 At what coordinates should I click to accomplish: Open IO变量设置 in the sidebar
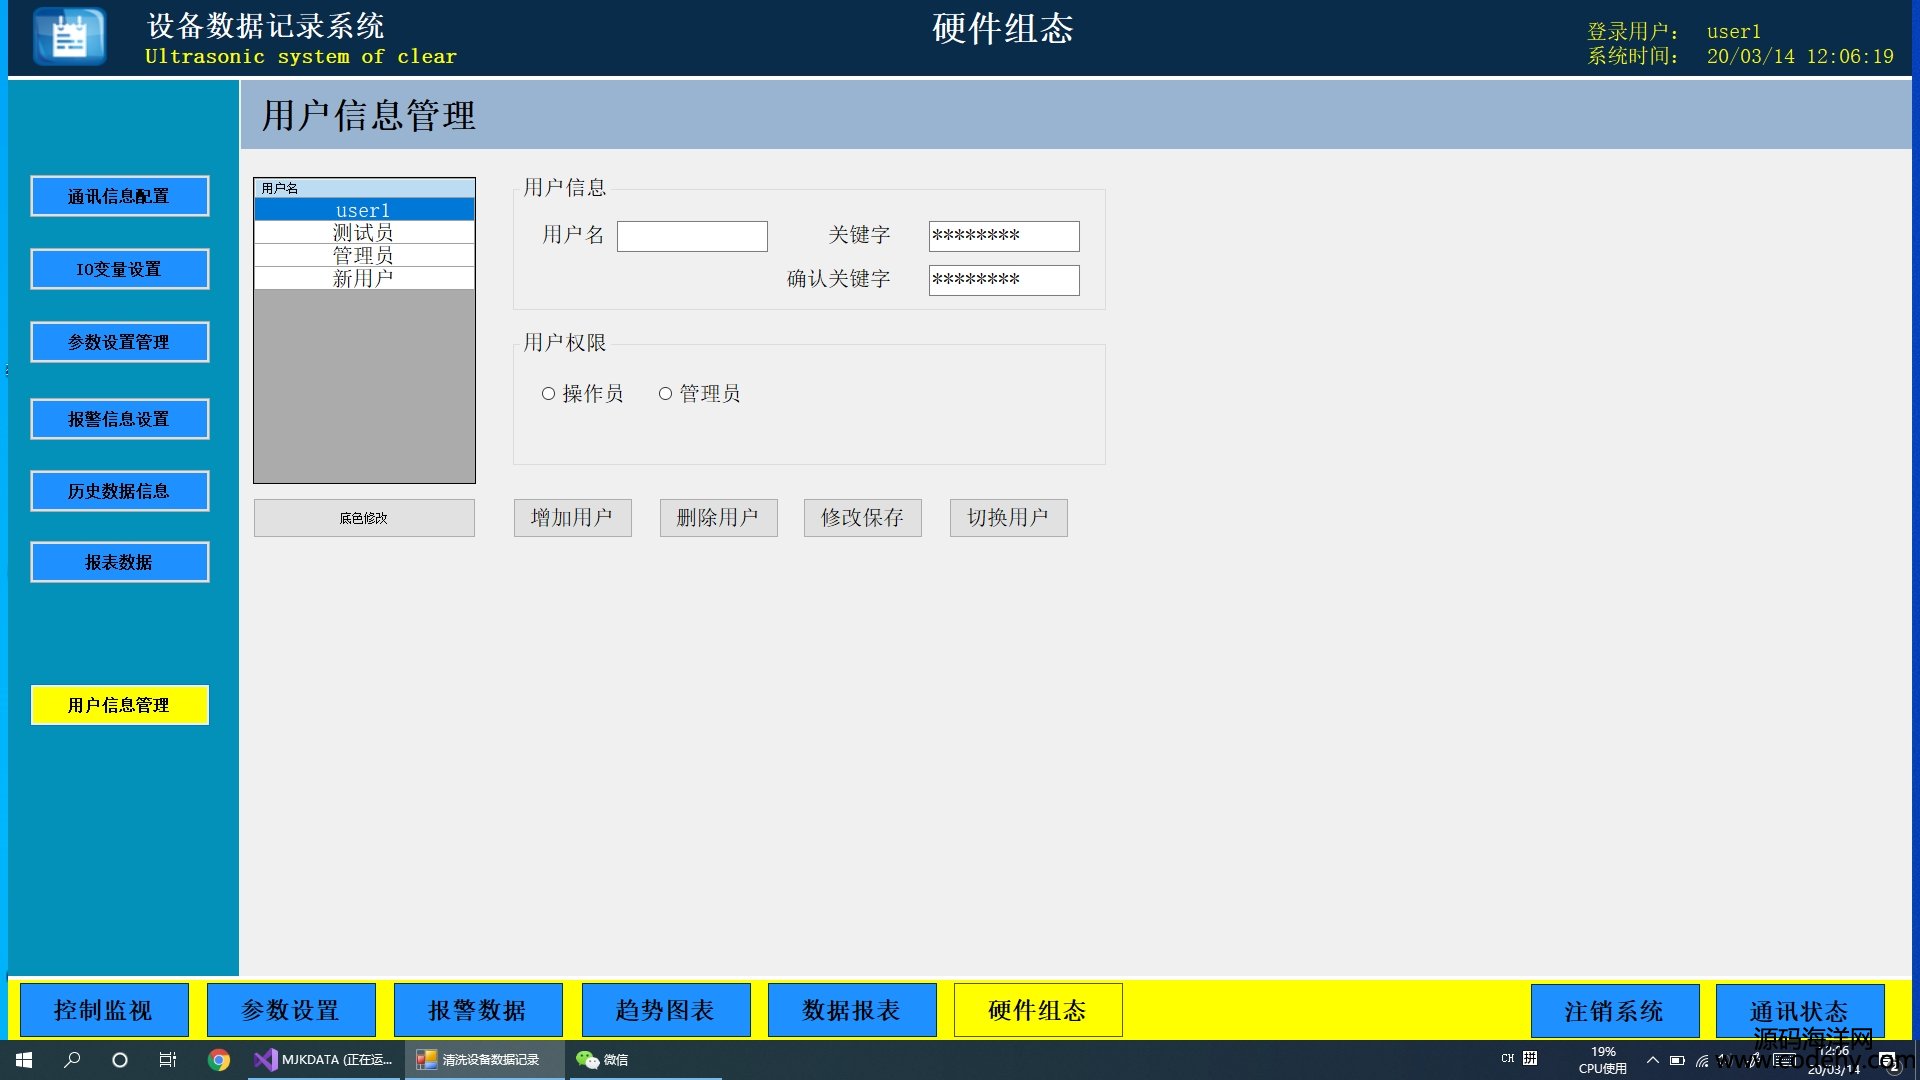click(x=120, y=269)
